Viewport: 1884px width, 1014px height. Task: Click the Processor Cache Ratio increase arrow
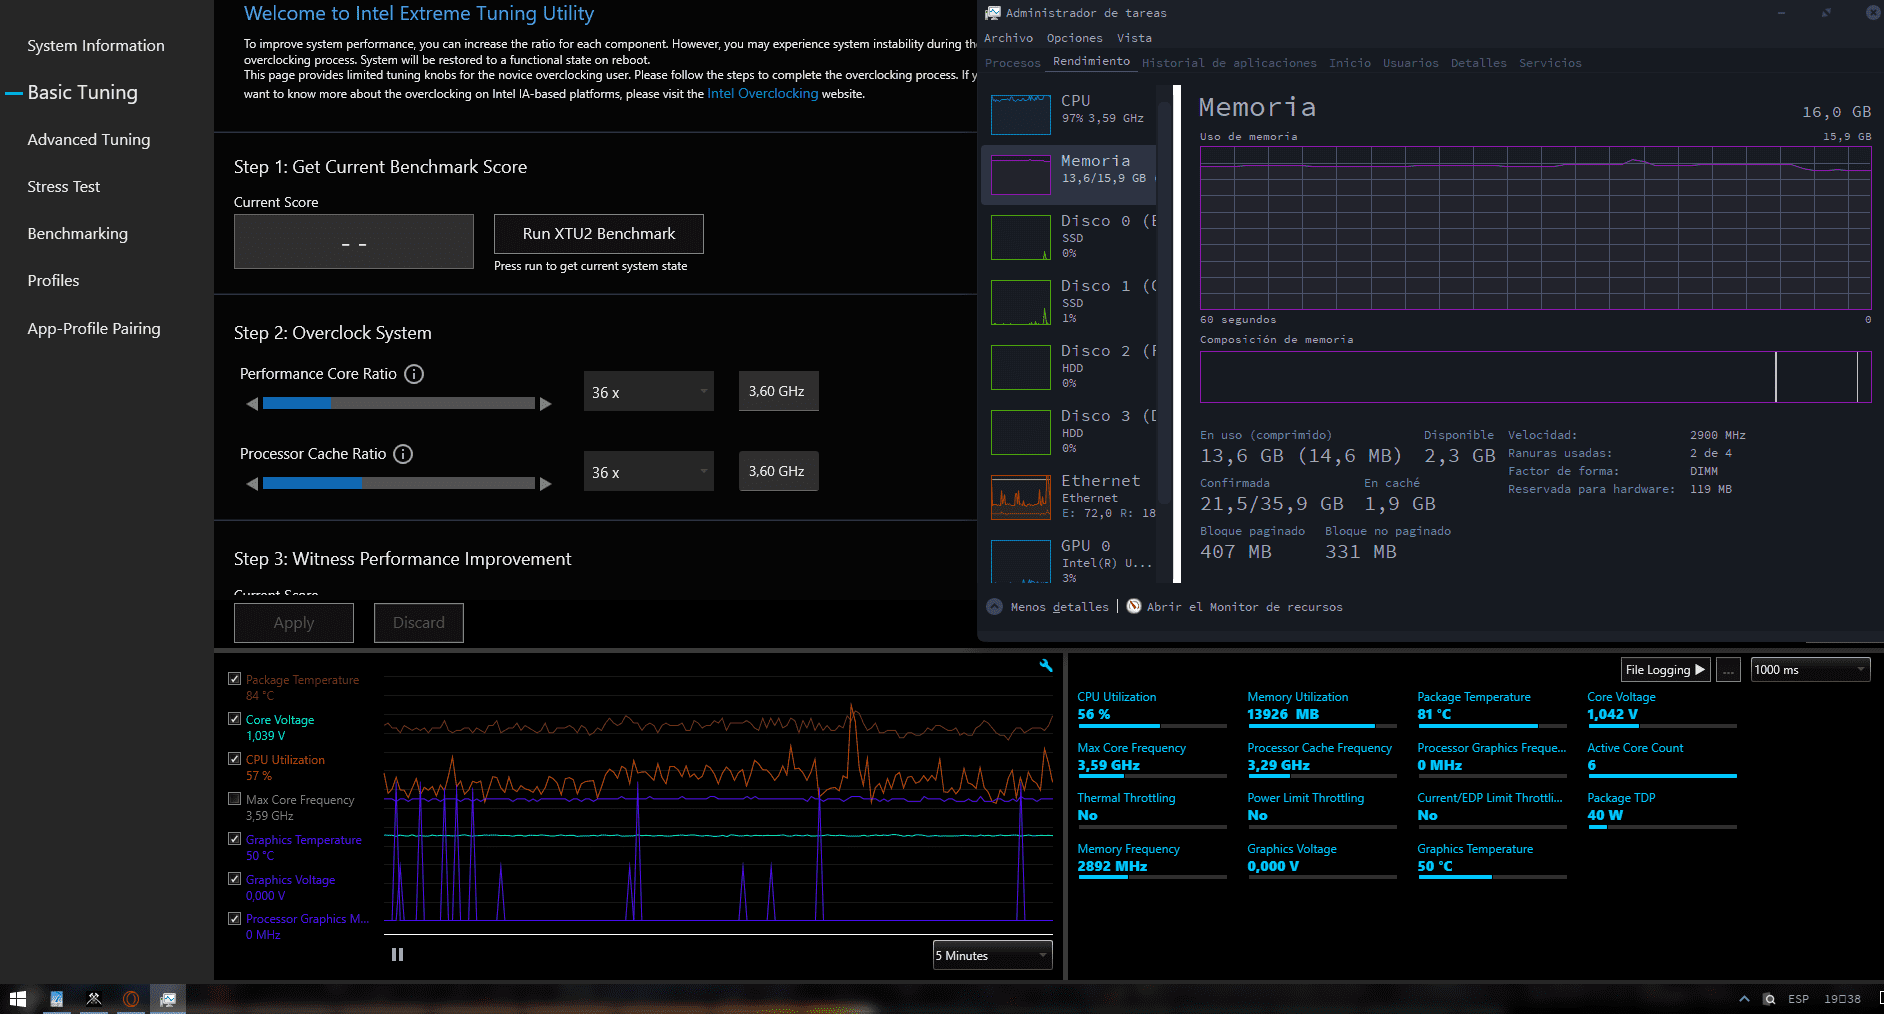pos(545,484)
